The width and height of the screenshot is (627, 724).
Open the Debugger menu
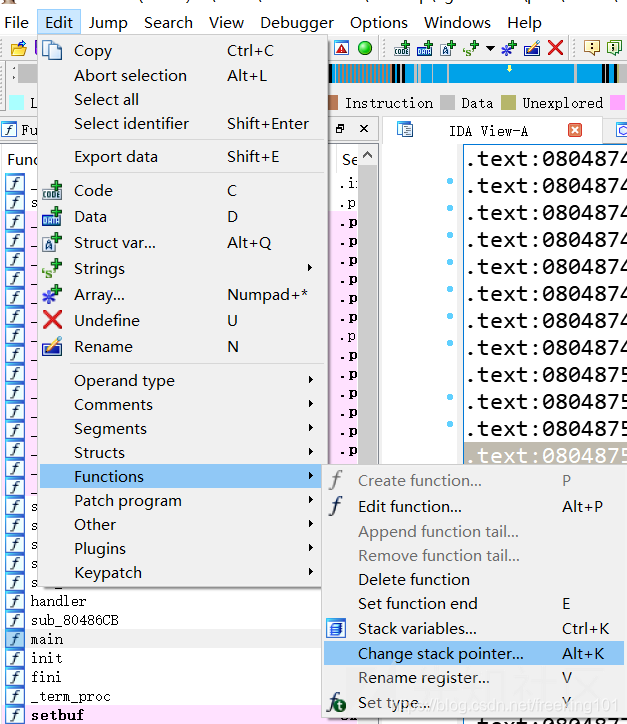297,22
